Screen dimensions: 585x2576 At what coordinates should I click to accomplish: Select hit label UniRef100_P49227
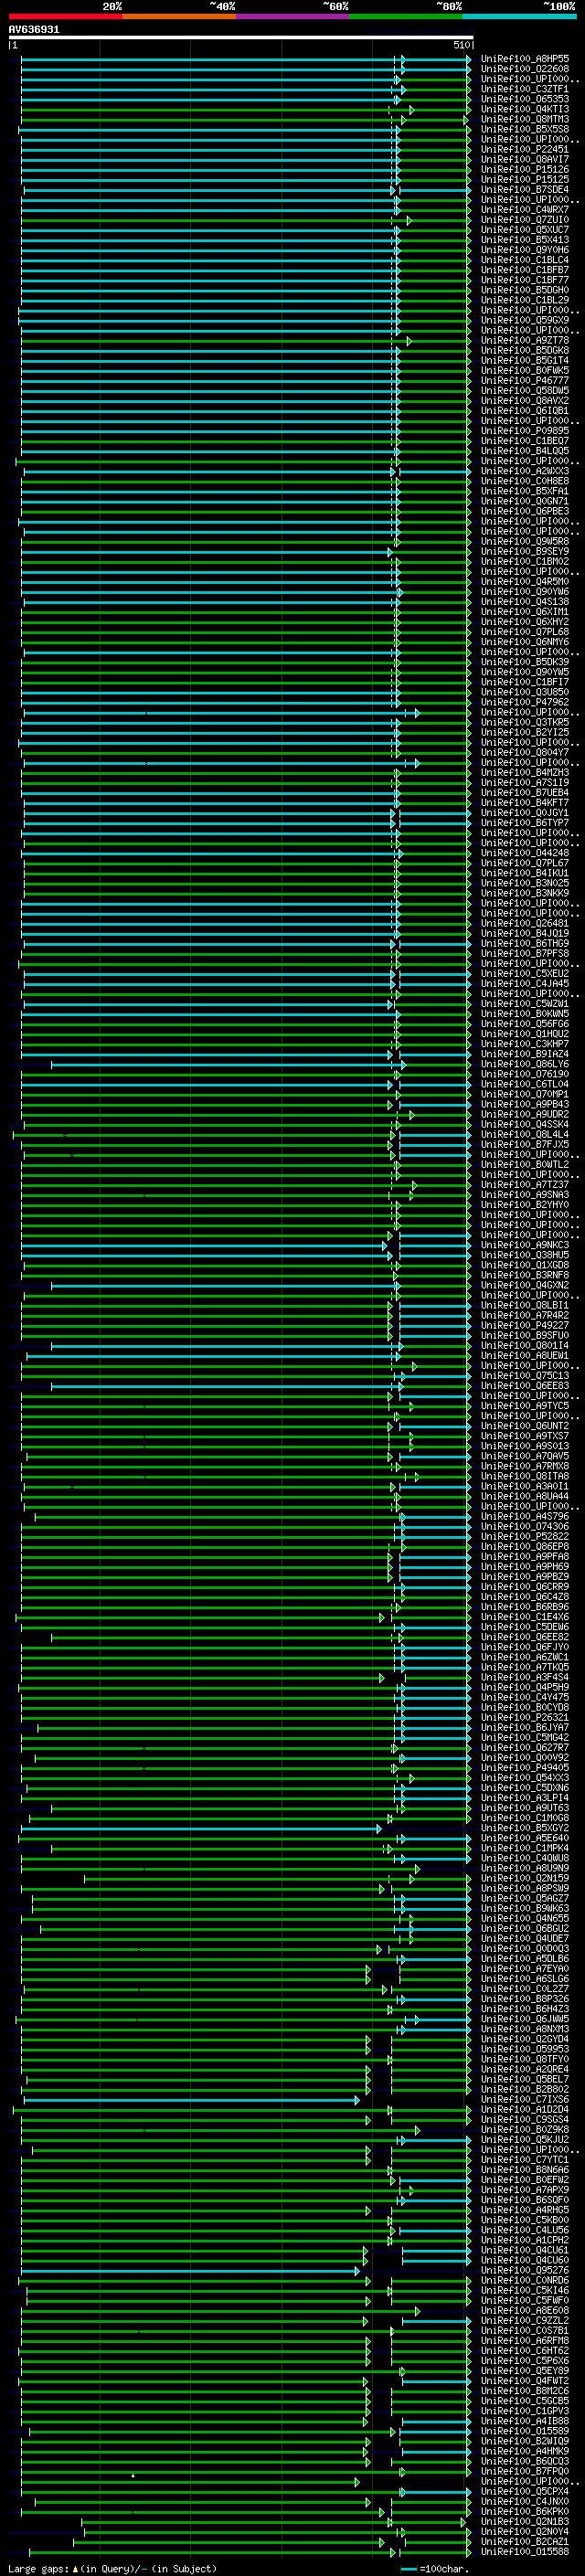[x=525, y=1325]
